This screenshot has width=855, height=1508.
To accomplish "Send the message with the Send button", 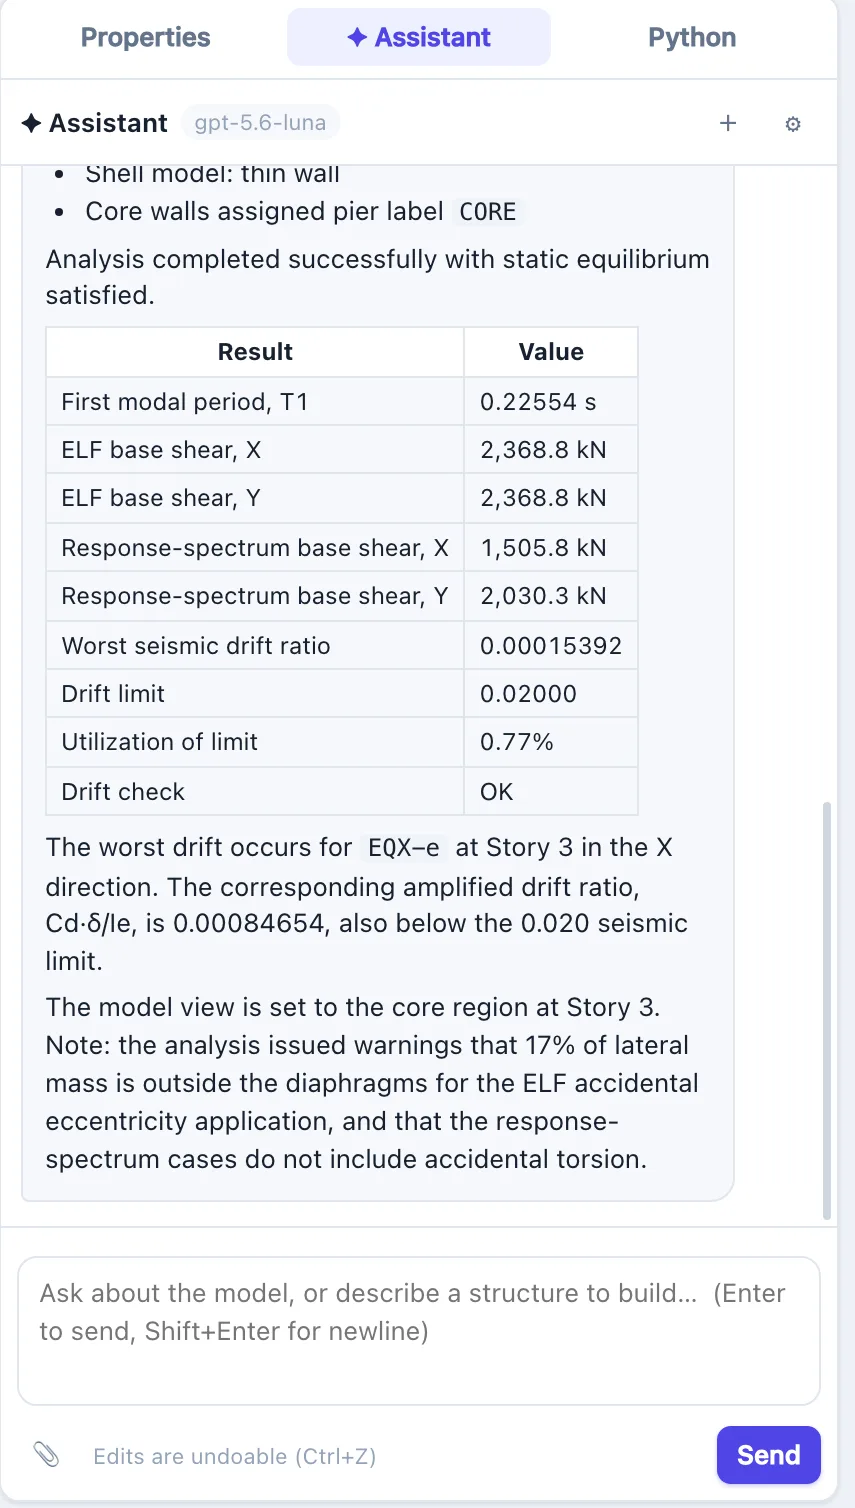I will (768, 1455).
